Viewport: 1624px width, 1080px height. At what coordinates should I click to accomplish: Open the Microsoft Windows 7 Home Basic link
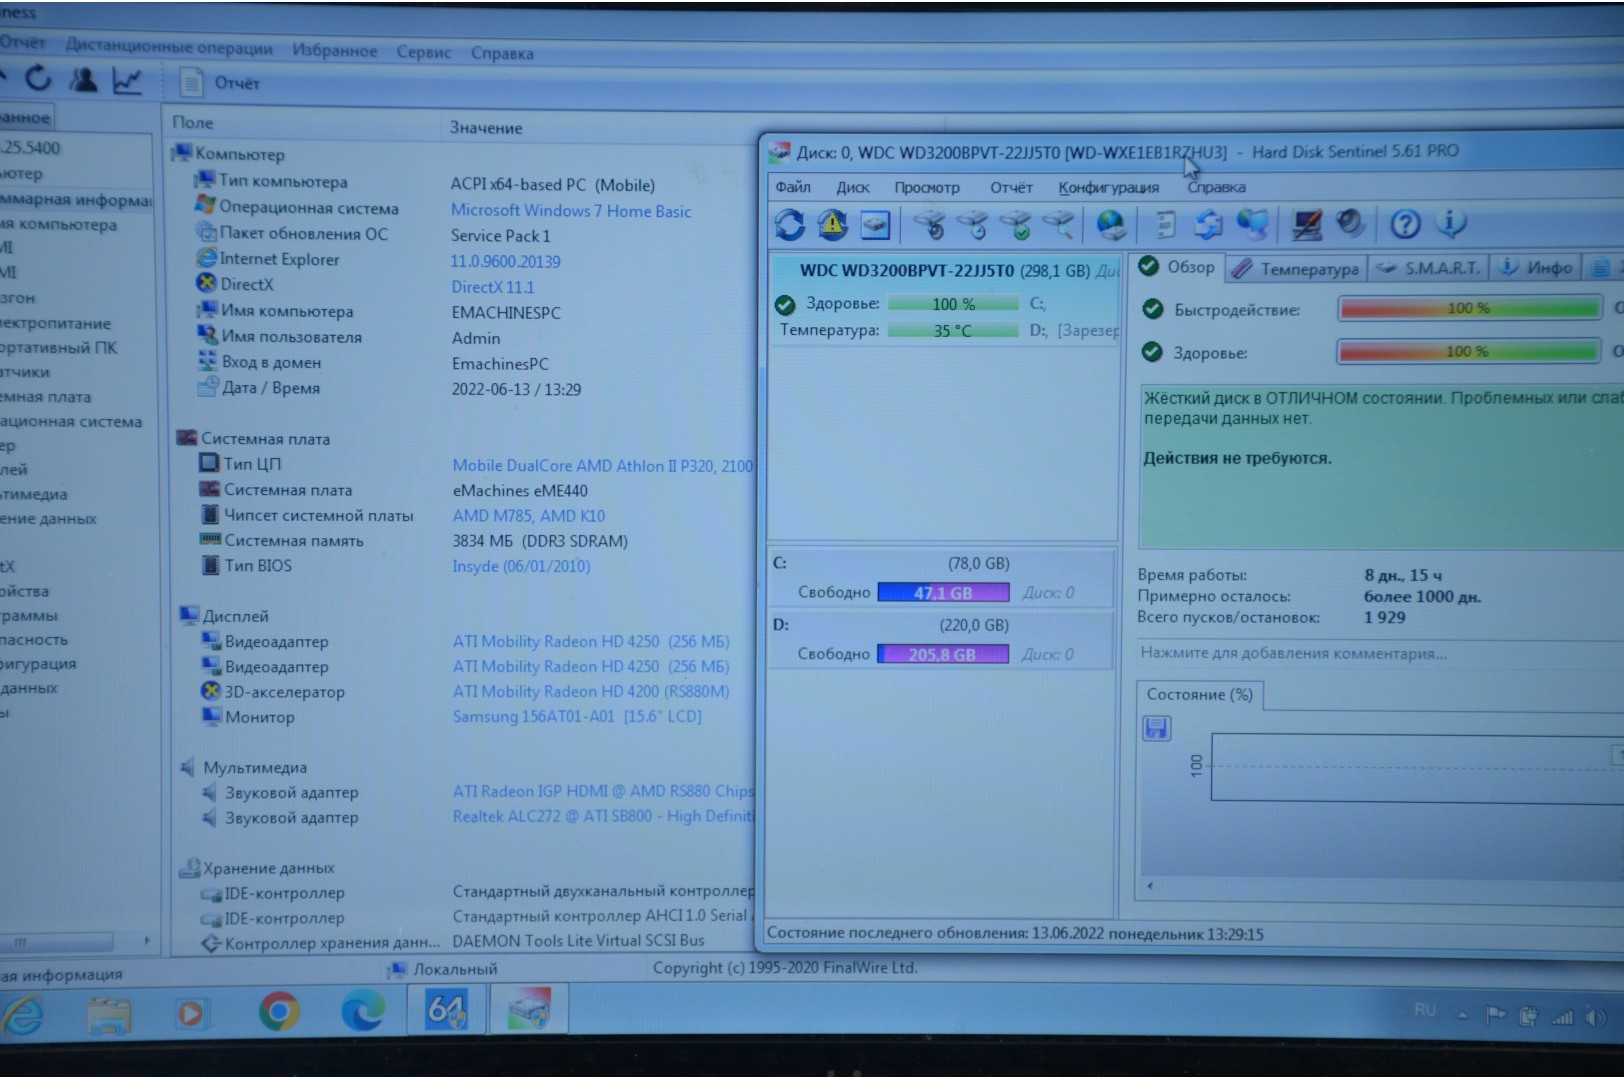(x=570, y=211)
